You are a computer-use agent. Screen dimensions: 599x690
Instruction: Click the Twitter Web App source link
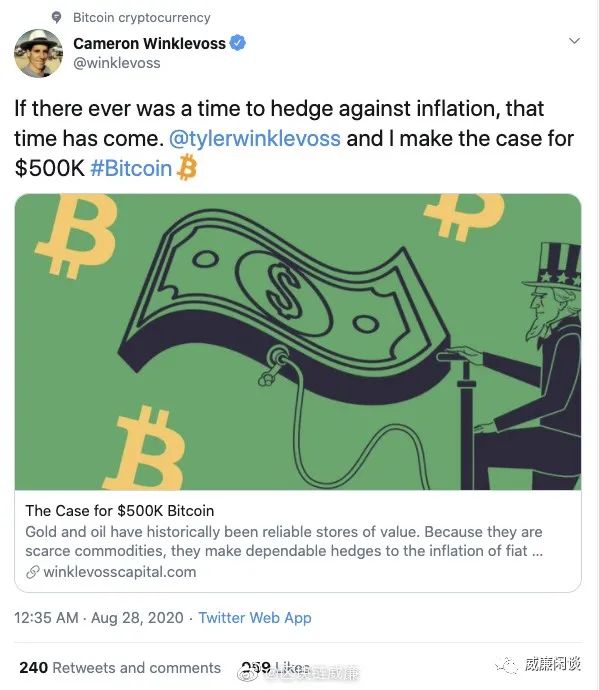pyautogui.click(x=255, y=618)
